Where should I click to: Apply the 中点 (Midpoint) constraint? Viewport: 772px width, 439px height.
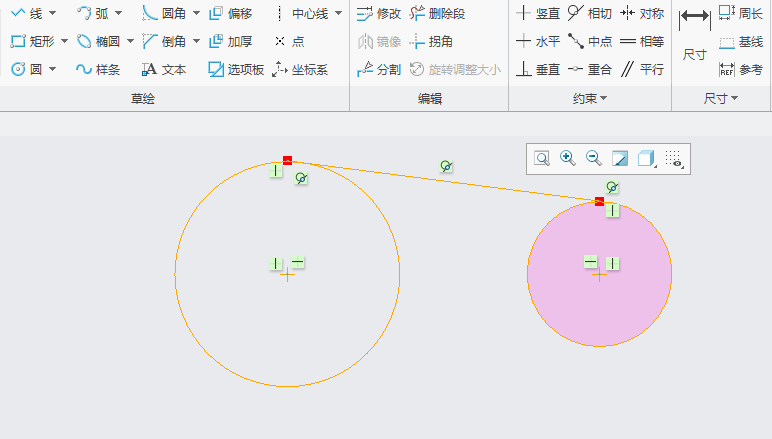click(x=589, y=41)
